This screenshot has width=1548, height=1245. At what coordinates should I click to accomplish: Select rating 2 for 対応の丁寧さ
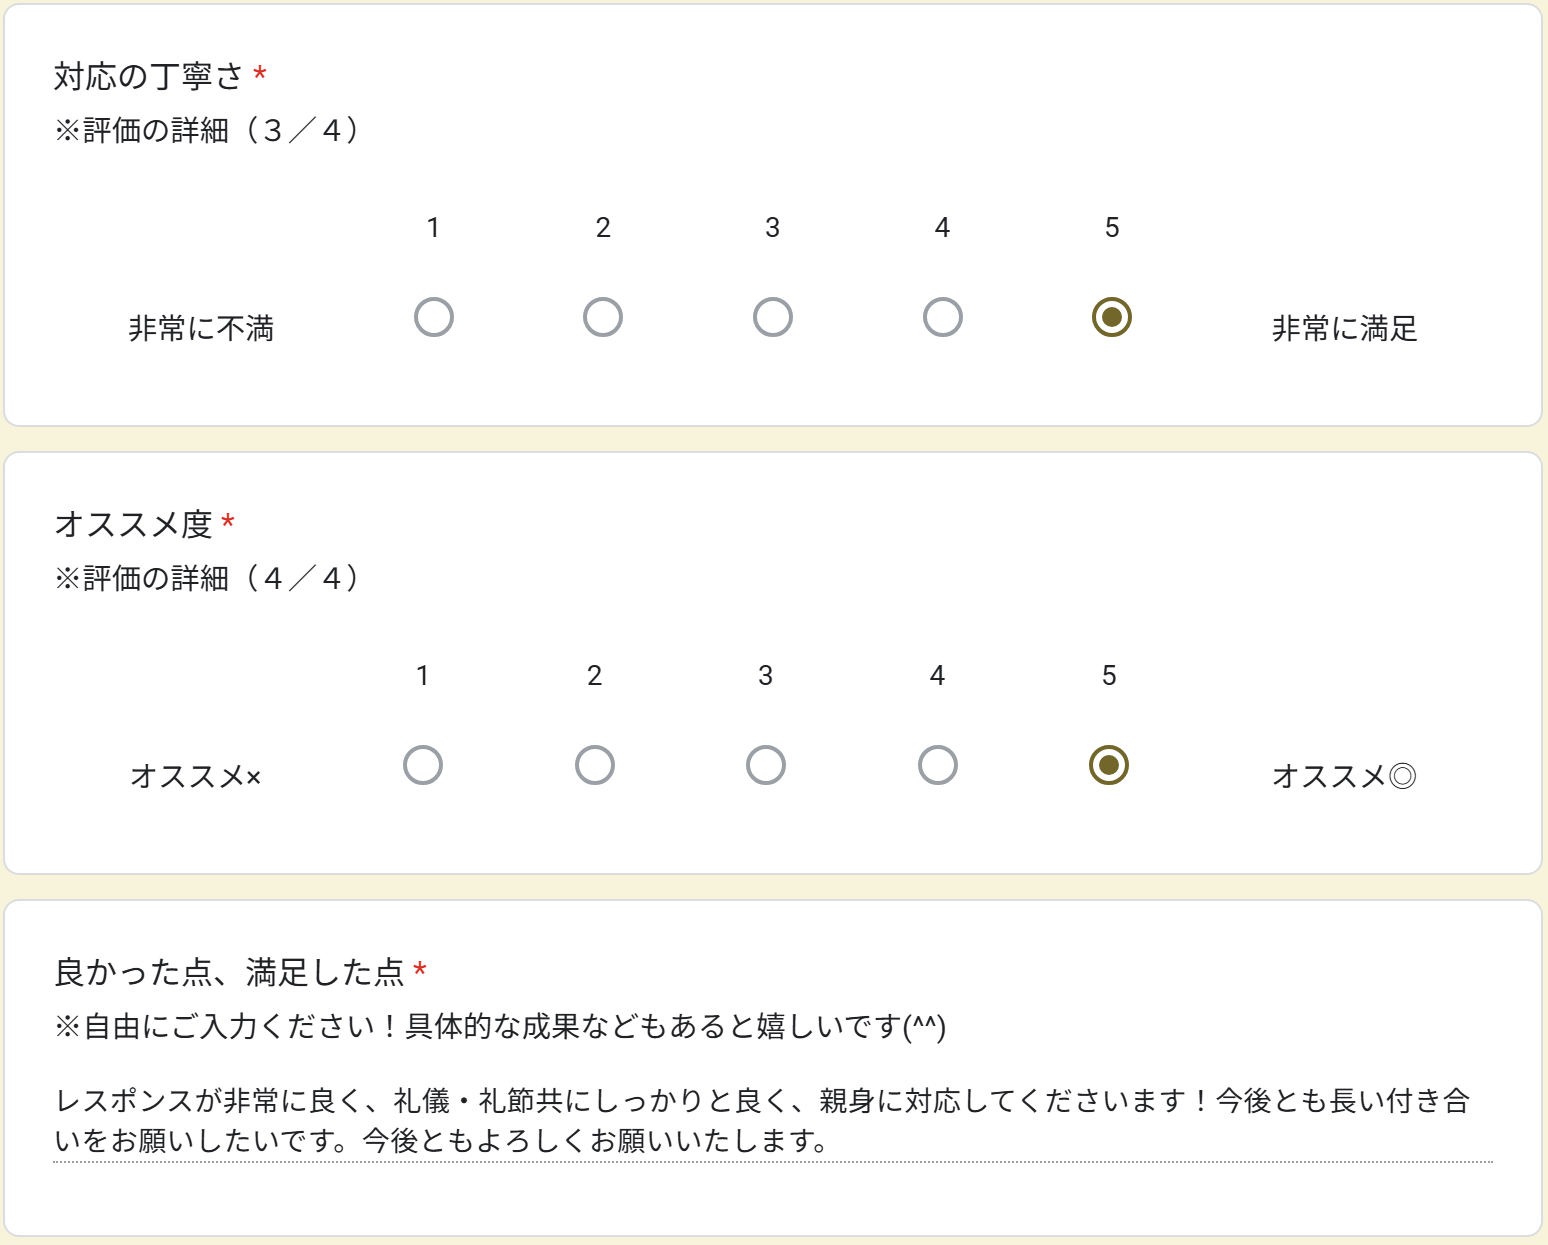point(603,317)
